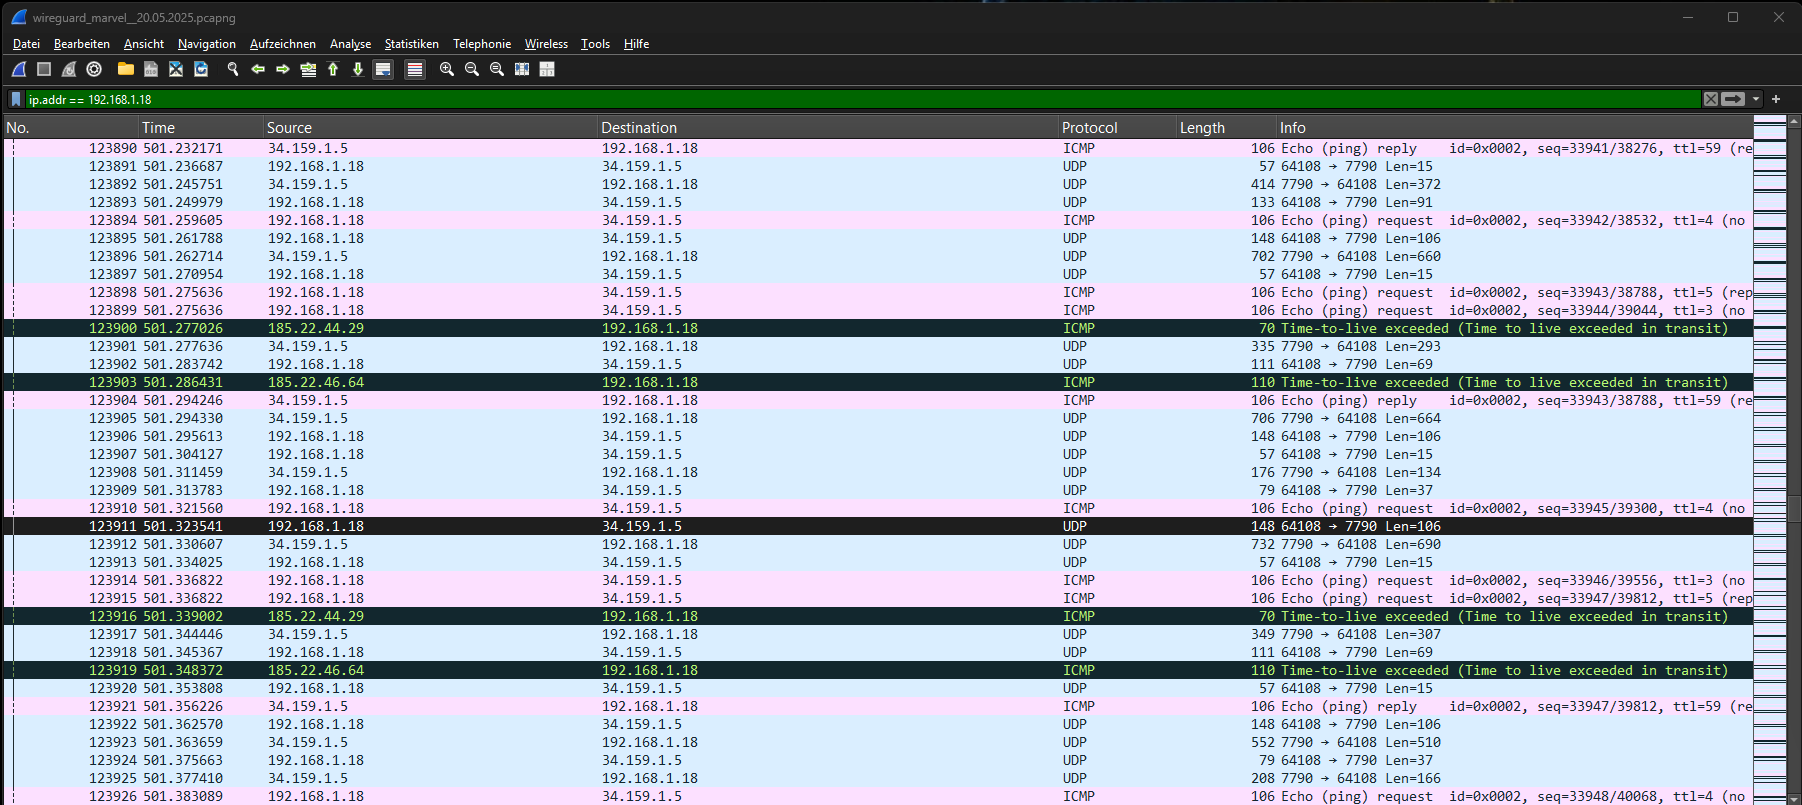Toggle packet list colorization
The image size is (1802, 805).
point(415,69)
